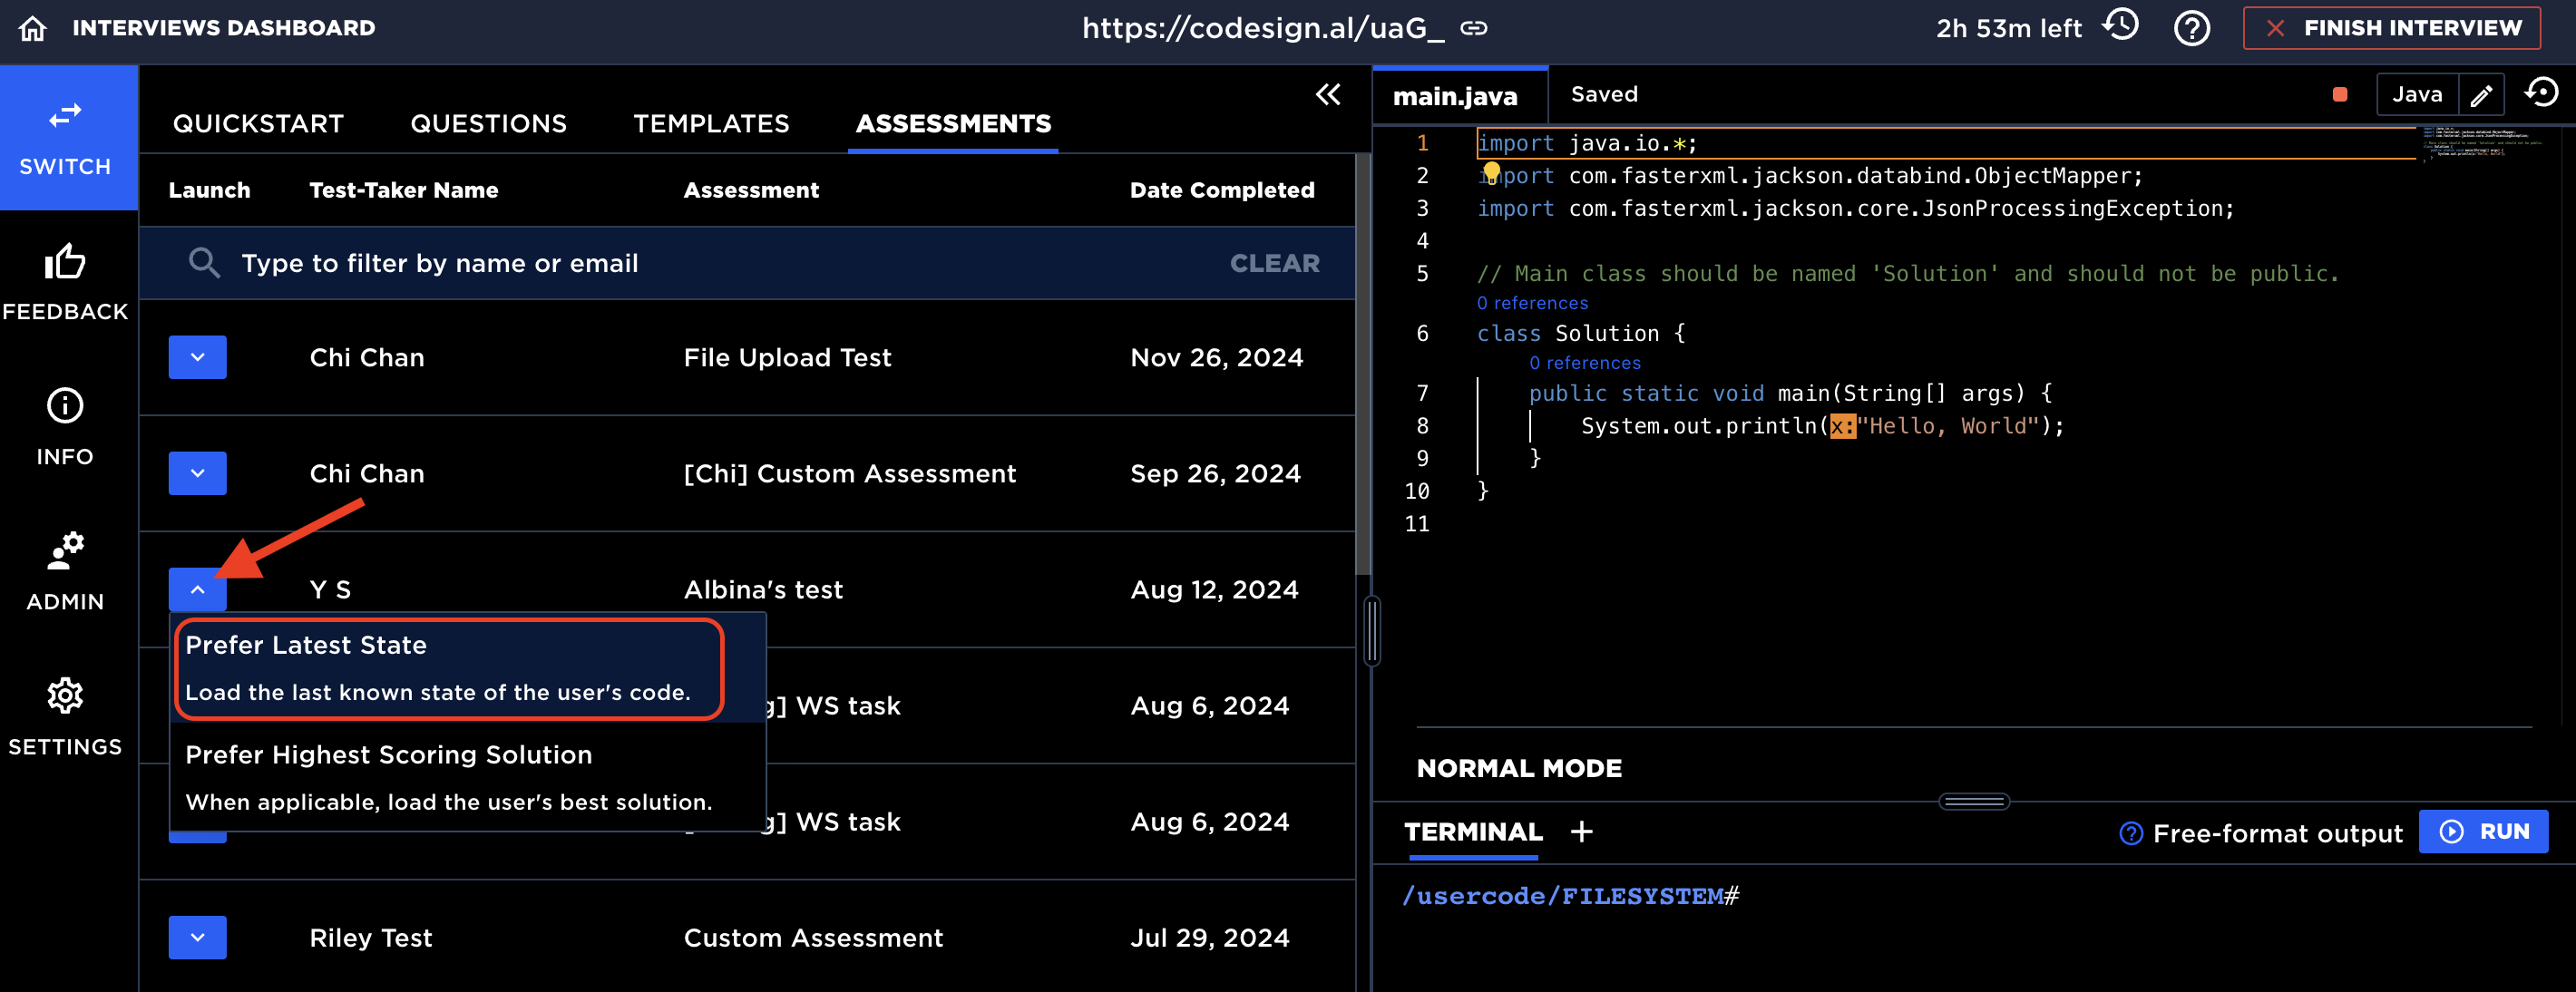The width and height of the screenshot is (2576, 992).
Task: Expand launch dropdown for Riley Test
Action: (x=198, y=937)
